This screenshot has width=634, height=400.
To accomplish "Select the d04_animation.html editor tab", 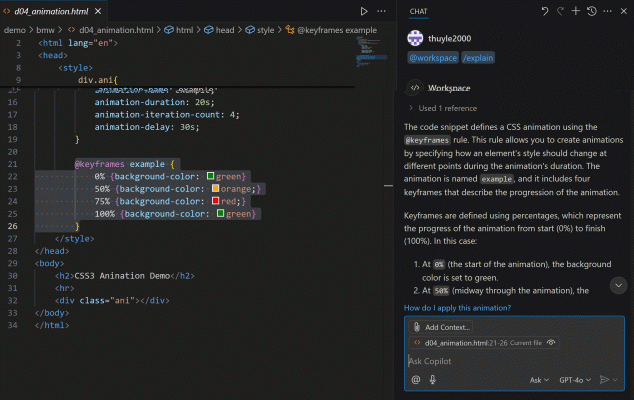I will pyautogui.click(x=51, y=11).
